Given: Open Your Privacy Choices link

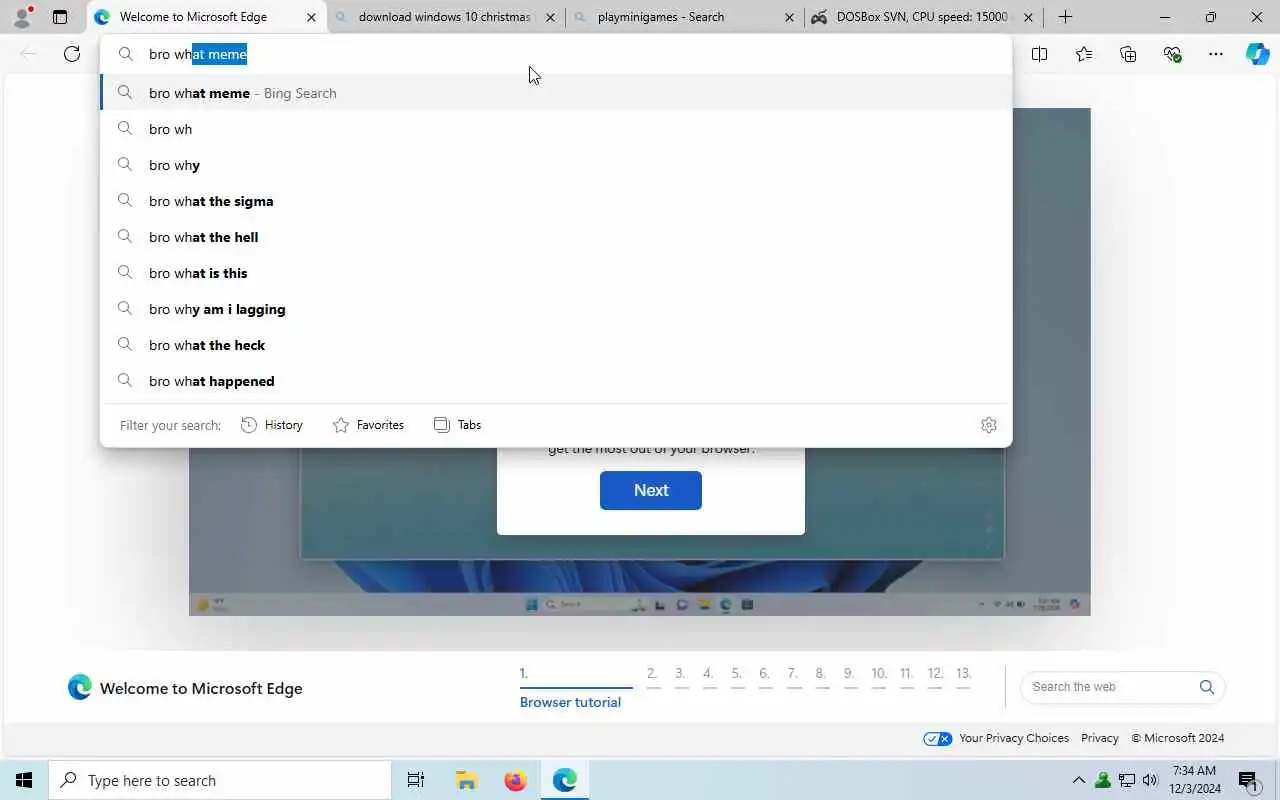Looking at the screenshot, I should point(1014,738).
